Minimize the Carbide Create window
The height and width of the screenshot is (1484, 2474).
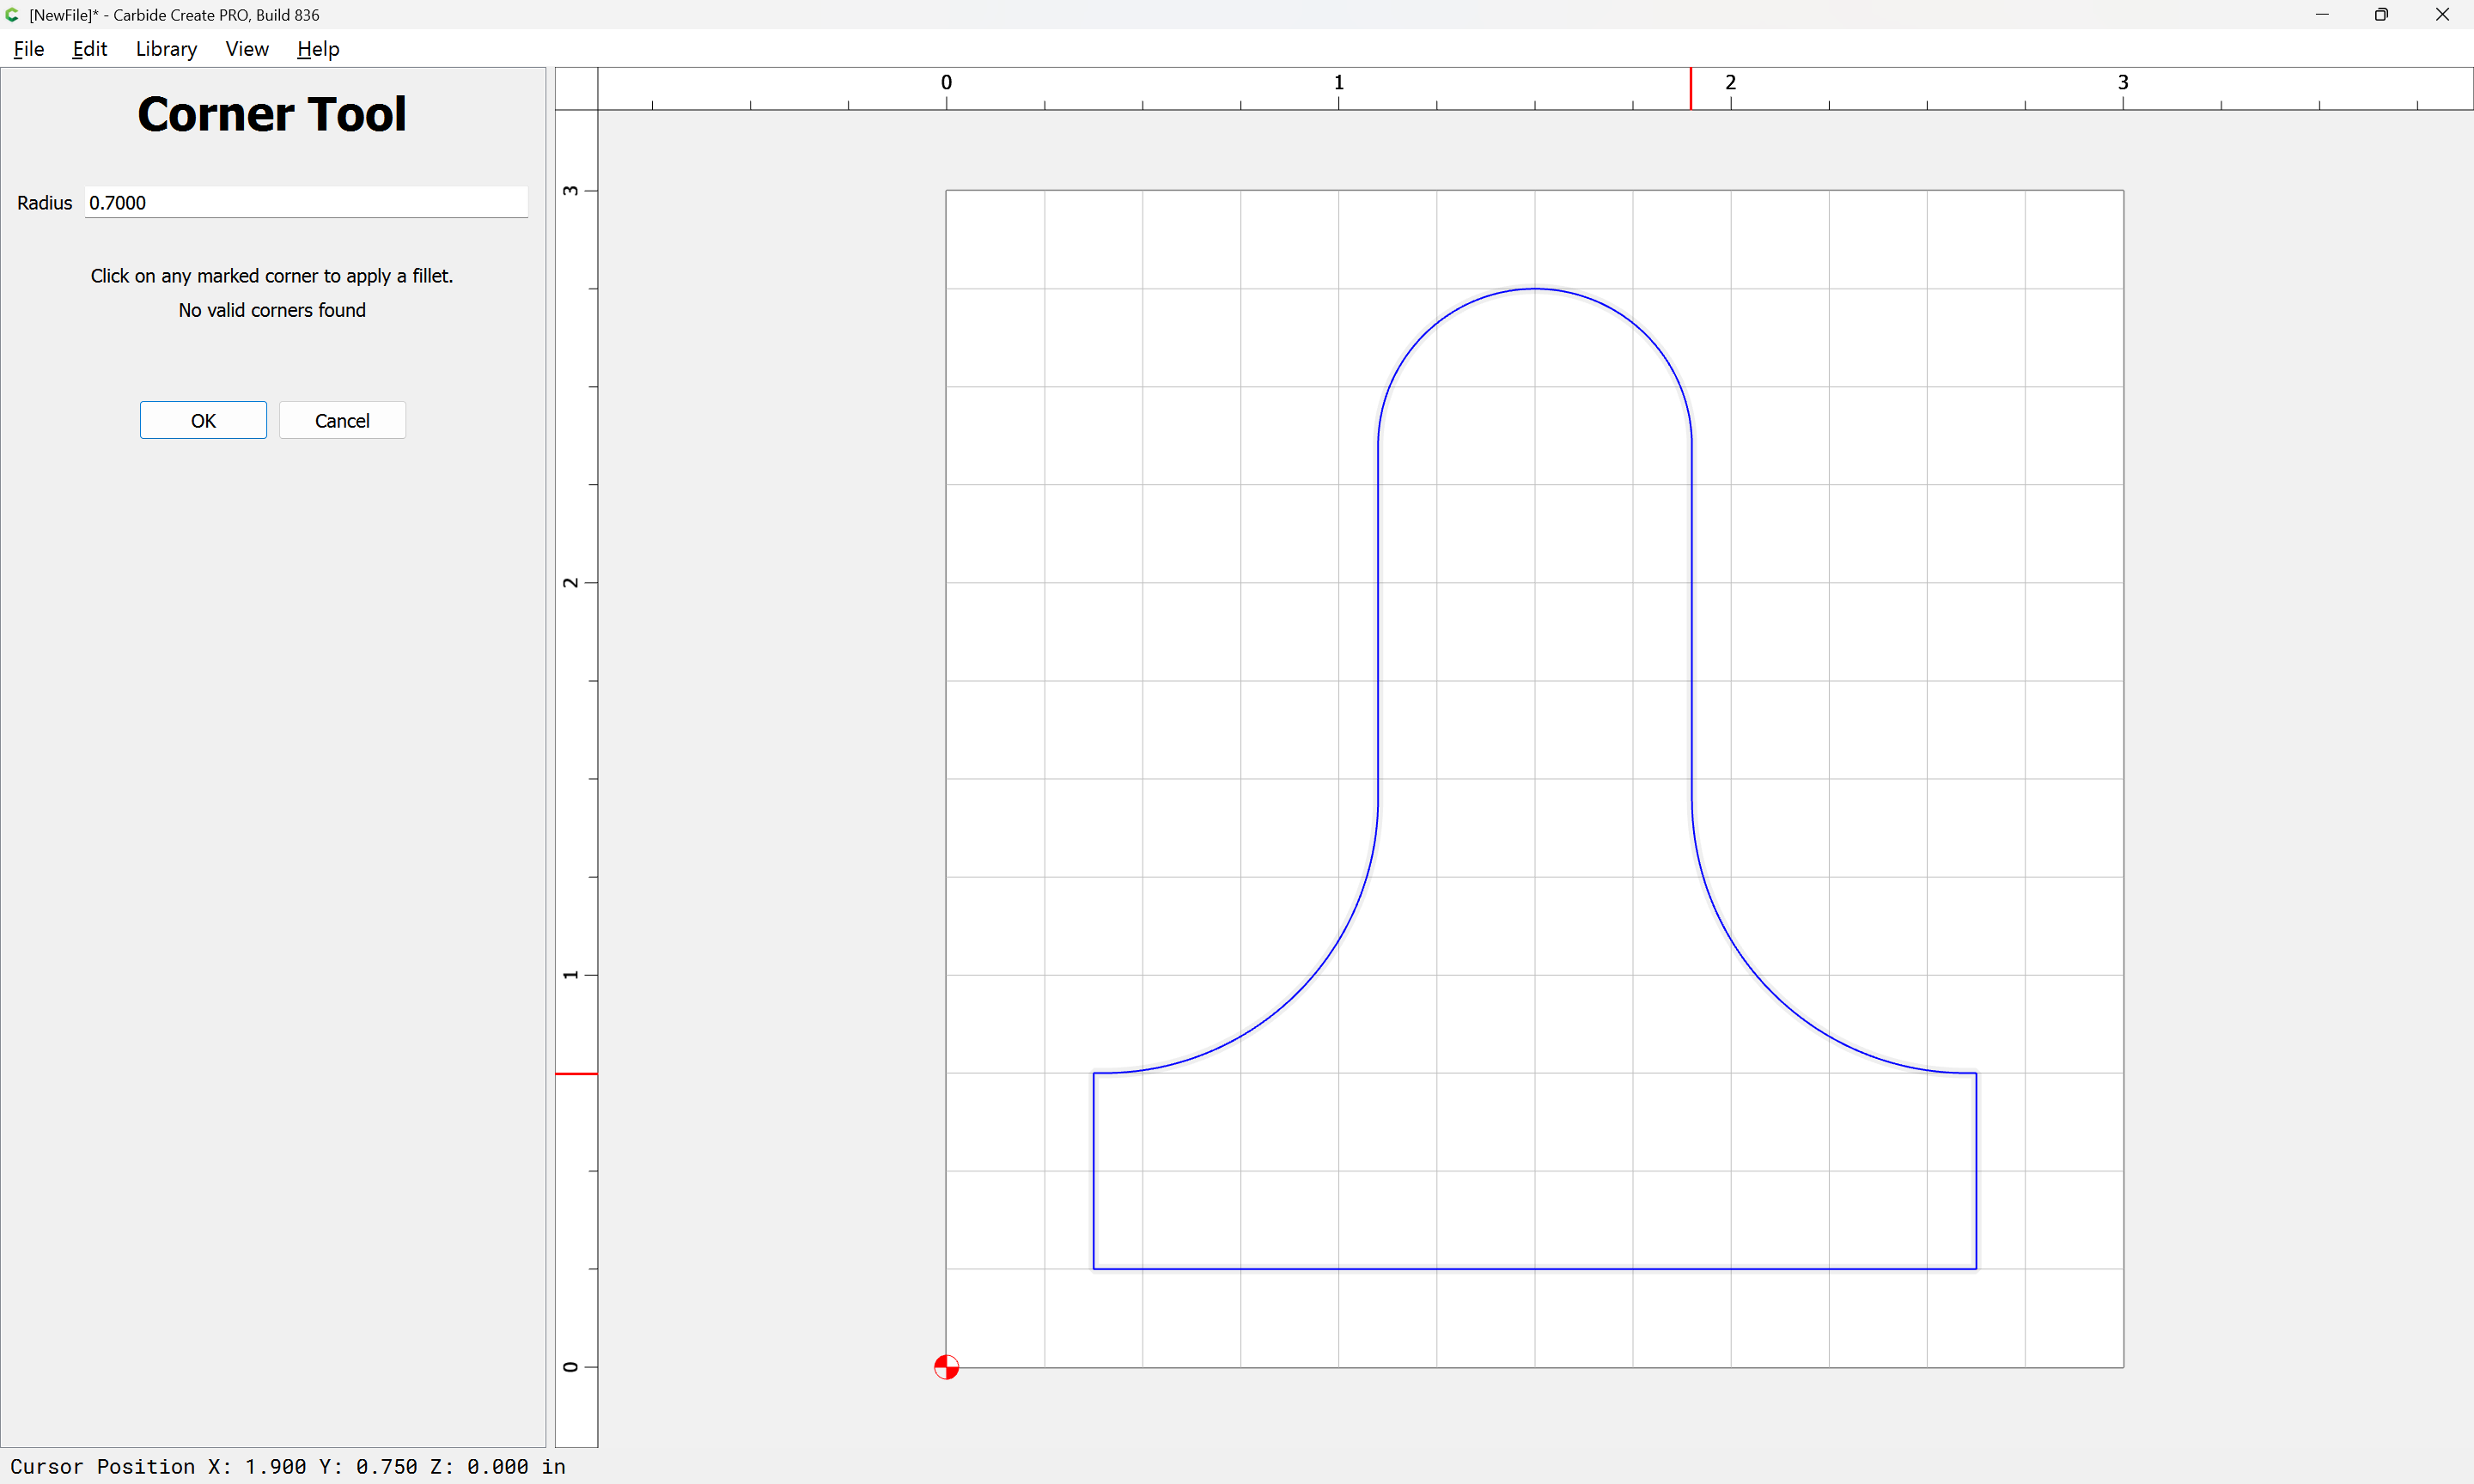2322,15
